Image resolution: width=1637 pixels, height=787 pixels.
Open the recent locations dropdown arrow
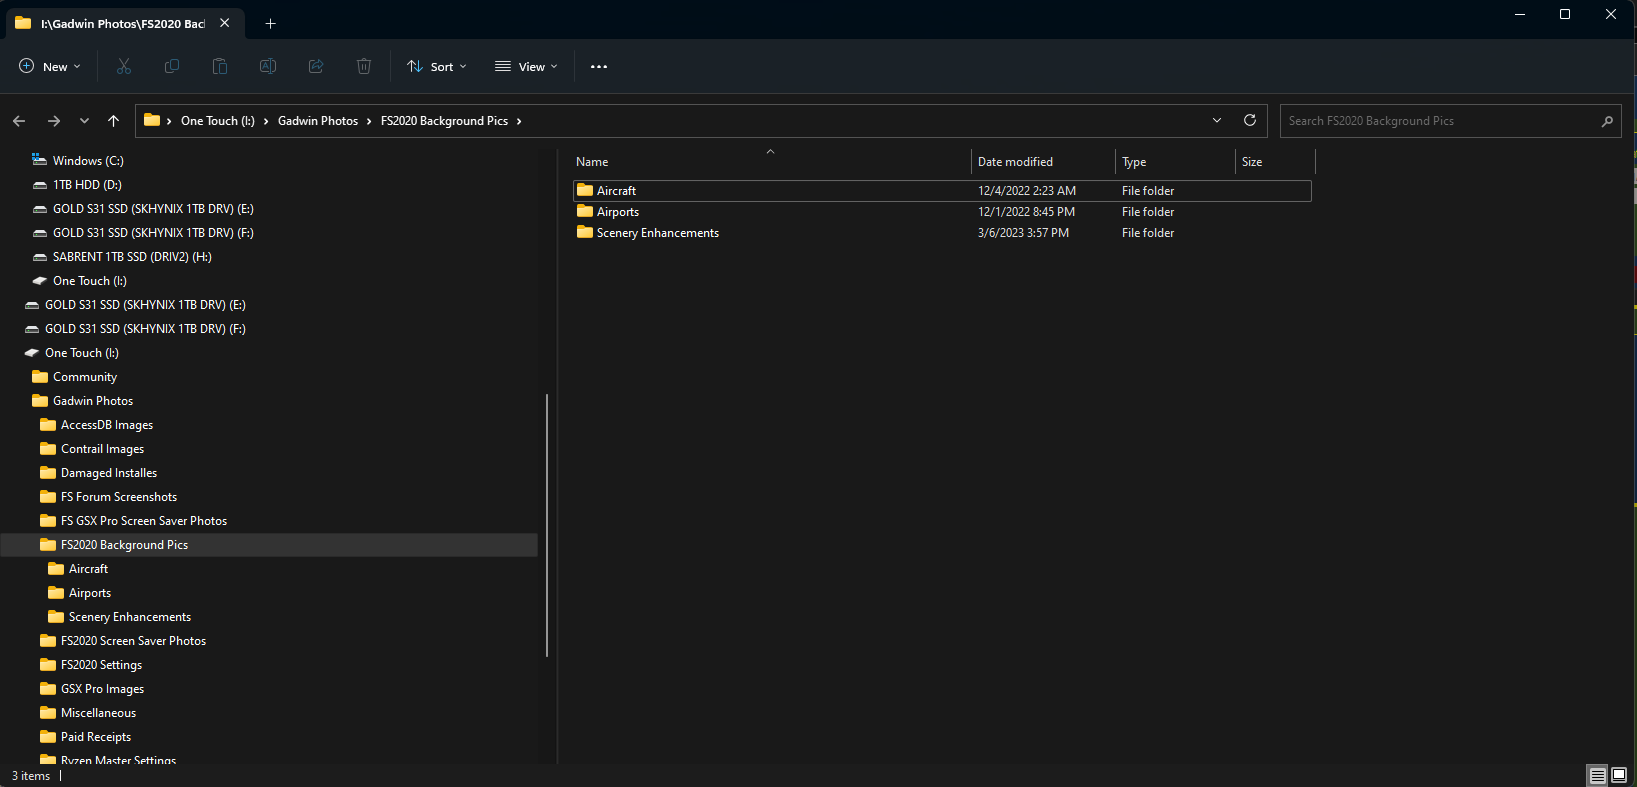(x=84, y=121)
